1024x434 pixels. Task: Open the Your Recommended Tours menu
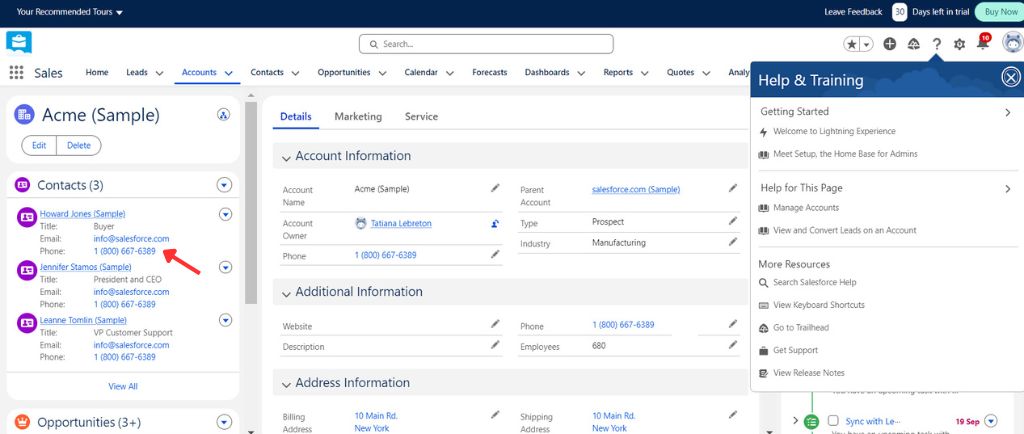click(x=69, y=12)
